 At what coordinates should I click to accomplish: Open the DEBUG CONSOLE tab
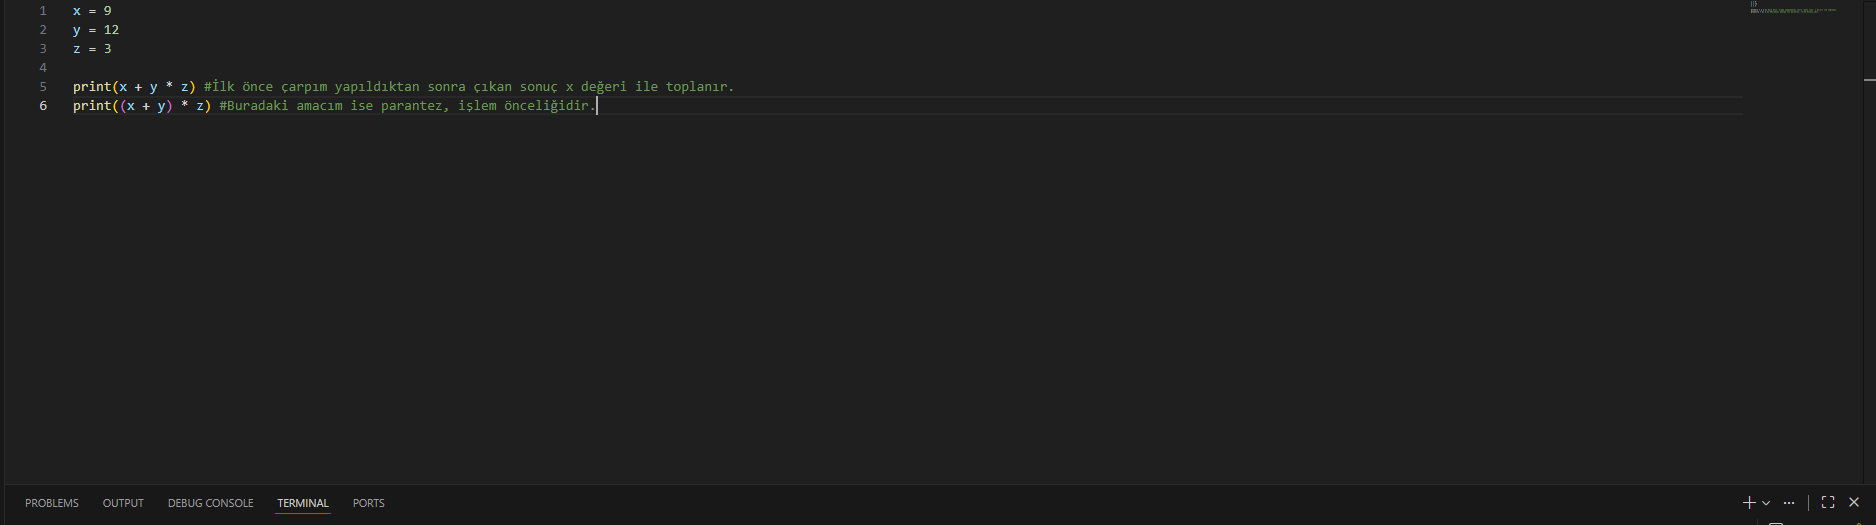point(211,503)
